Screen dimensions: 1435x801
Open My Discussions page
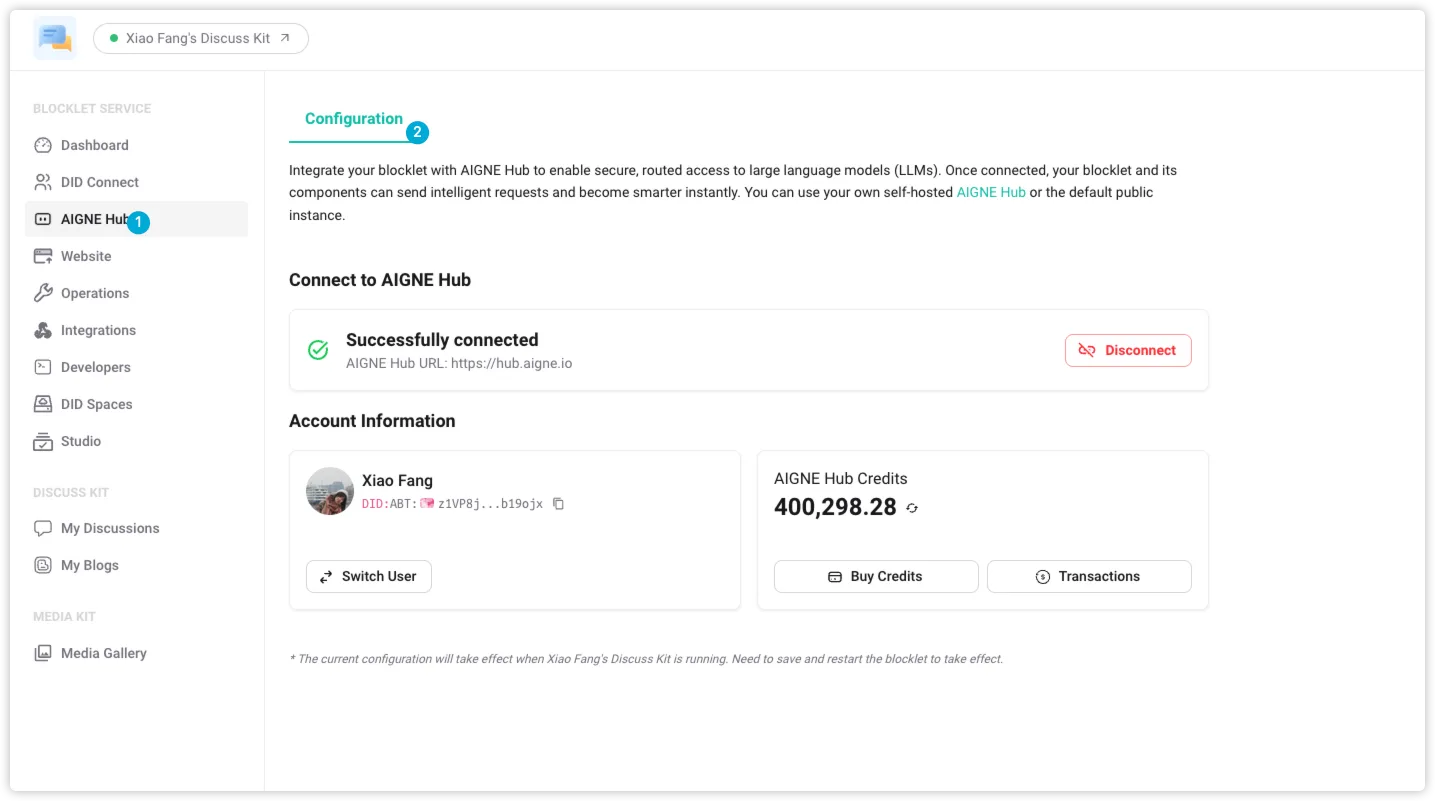136,528
